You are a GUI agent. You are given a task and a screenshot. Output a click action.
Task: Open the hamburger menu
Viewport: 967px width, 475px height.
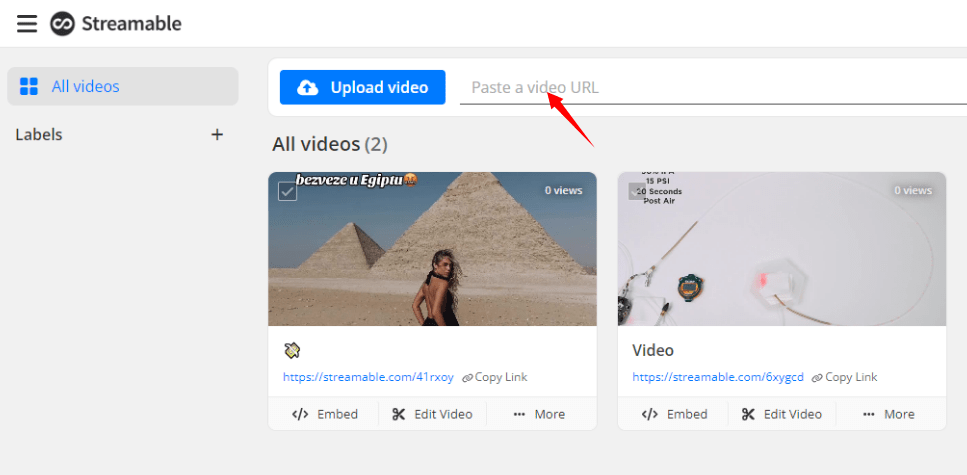click(x=27, y=23)
